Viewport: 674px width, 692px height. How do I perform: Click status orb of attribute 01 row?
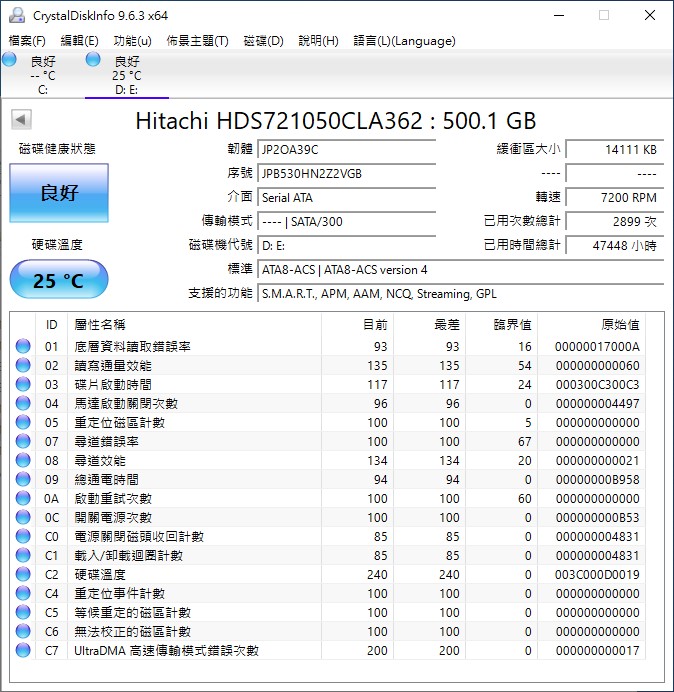click(23, 346)
